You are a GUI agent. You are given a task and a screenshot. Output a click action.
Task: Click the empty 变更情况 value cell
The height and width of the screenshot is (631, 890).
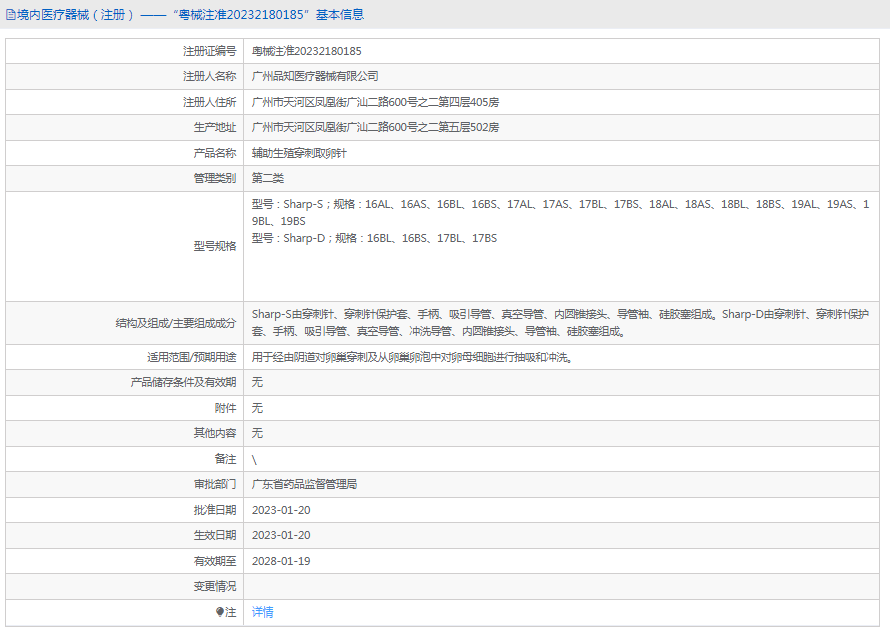561,587
